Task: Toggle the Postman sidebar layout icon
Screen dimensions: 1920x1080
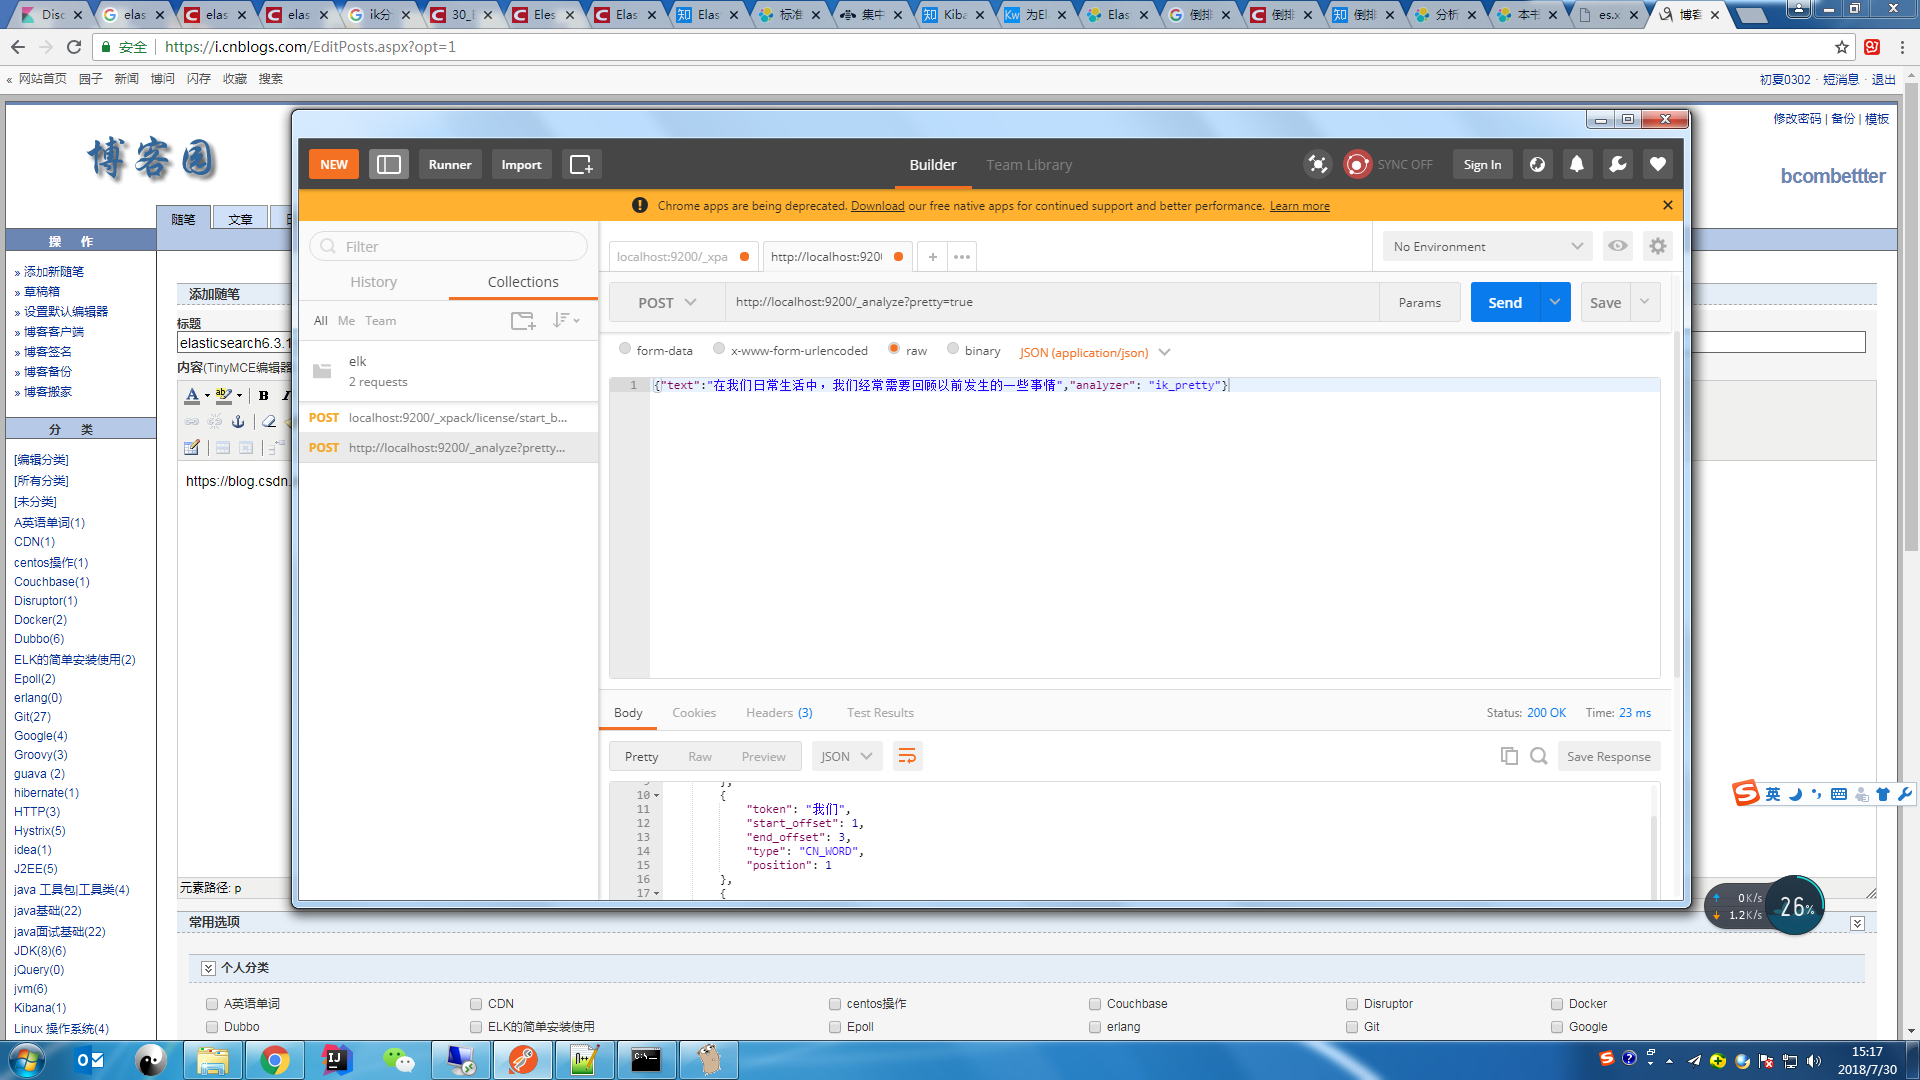Action: pyautogui.click(x=389, y=165)
